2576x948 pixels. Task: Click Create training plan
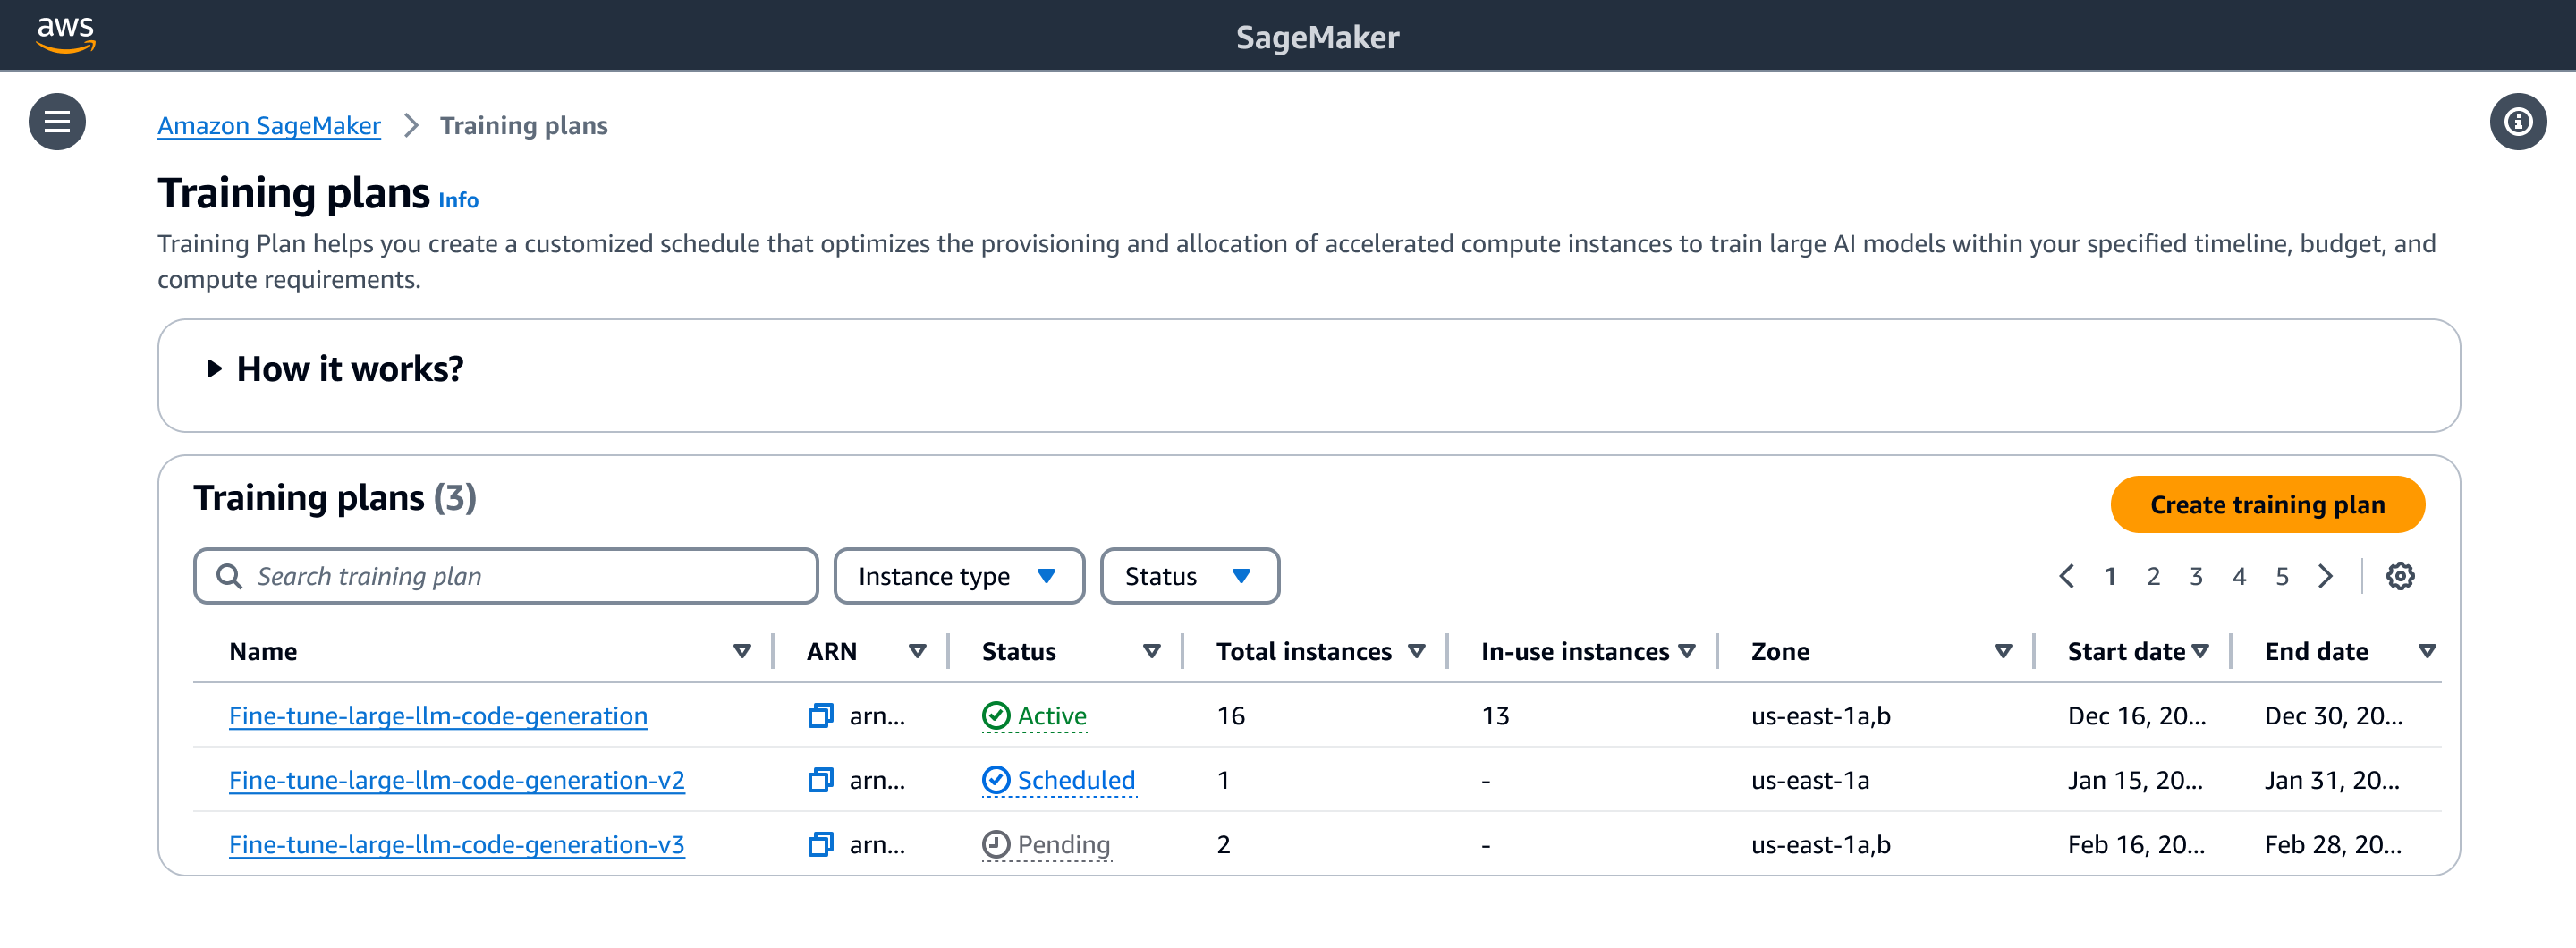(x=2266, y=505)
